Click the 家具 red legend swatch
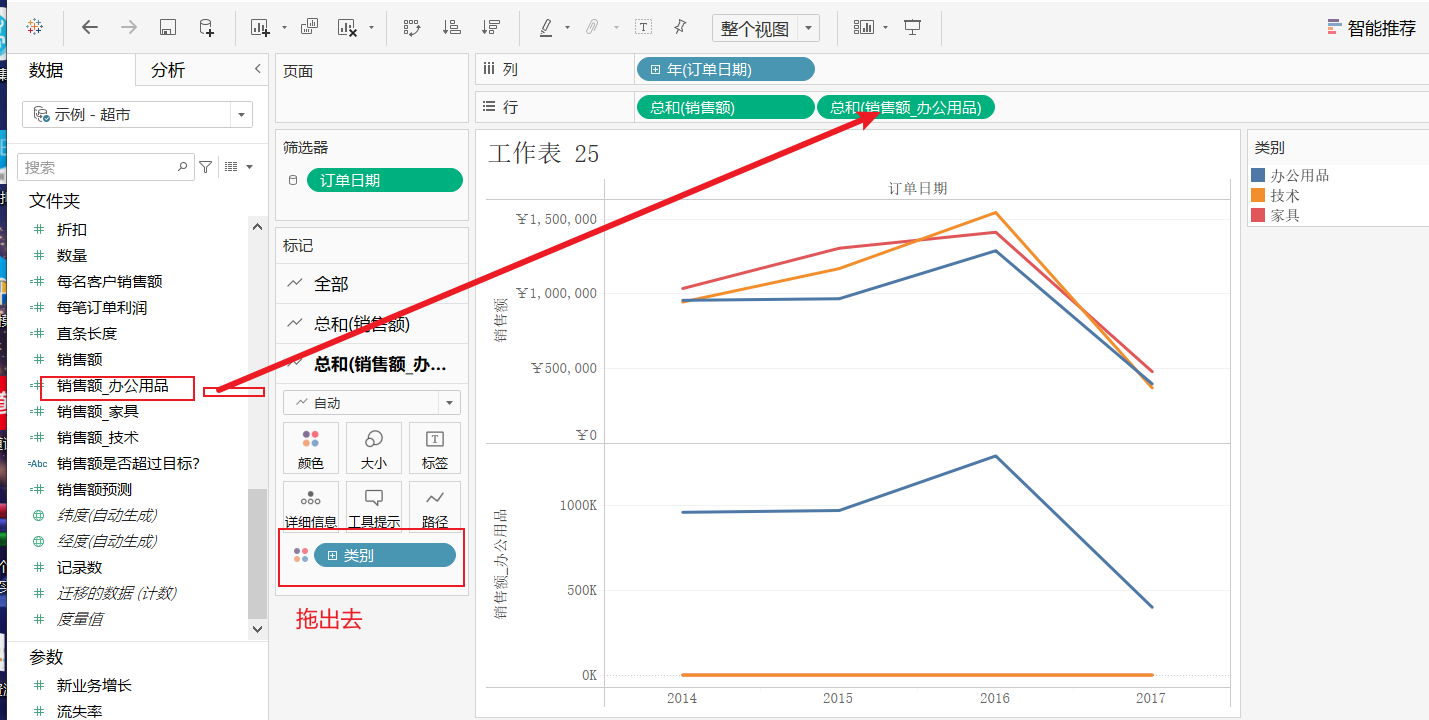The image size is (1429, 720). point(1258,215)
